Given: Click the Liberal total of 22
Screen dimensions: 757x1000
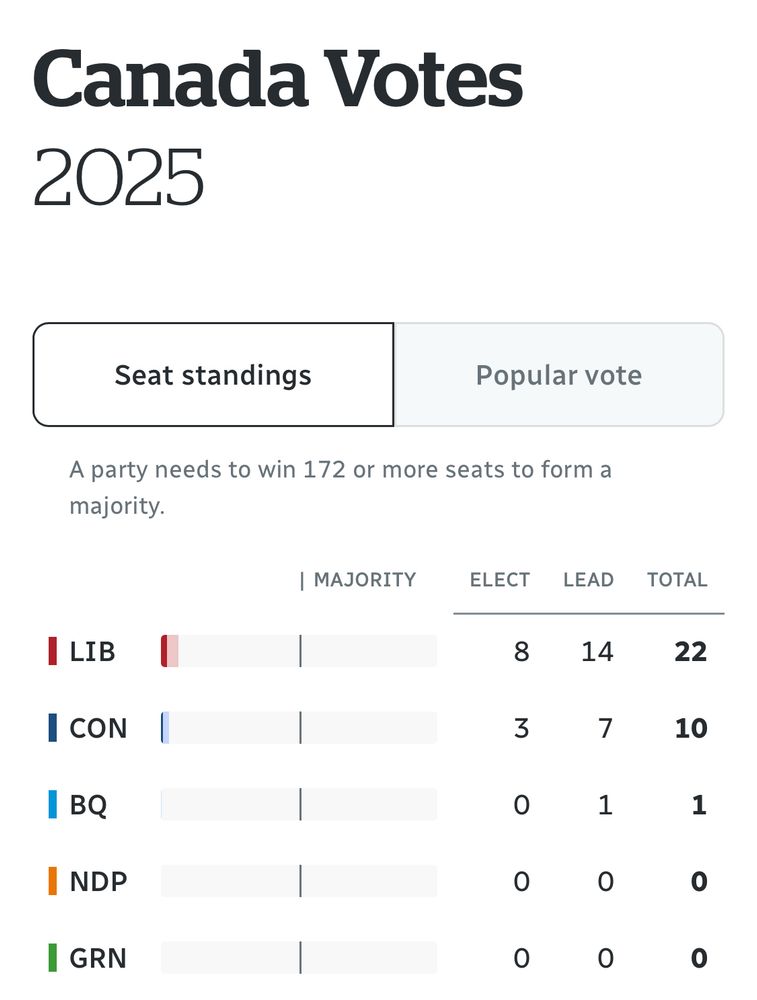Looking at the screenshot, I should pos(691,652).
